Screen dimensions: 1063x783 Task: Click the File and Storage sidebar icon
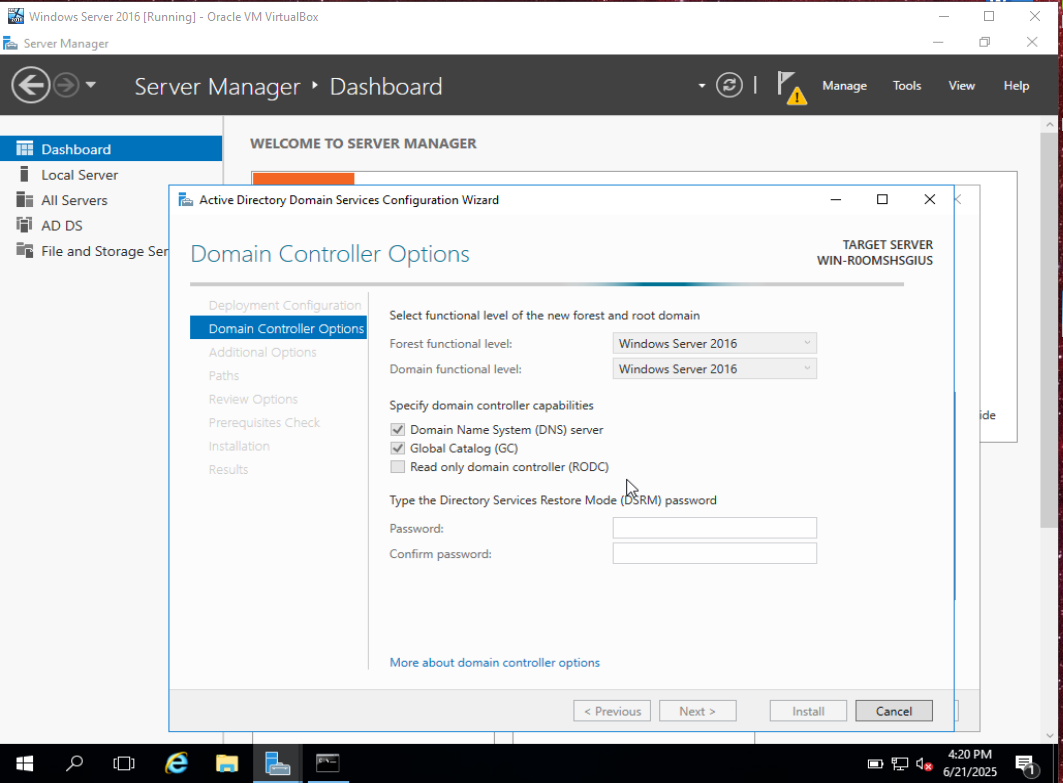(24, 250)
